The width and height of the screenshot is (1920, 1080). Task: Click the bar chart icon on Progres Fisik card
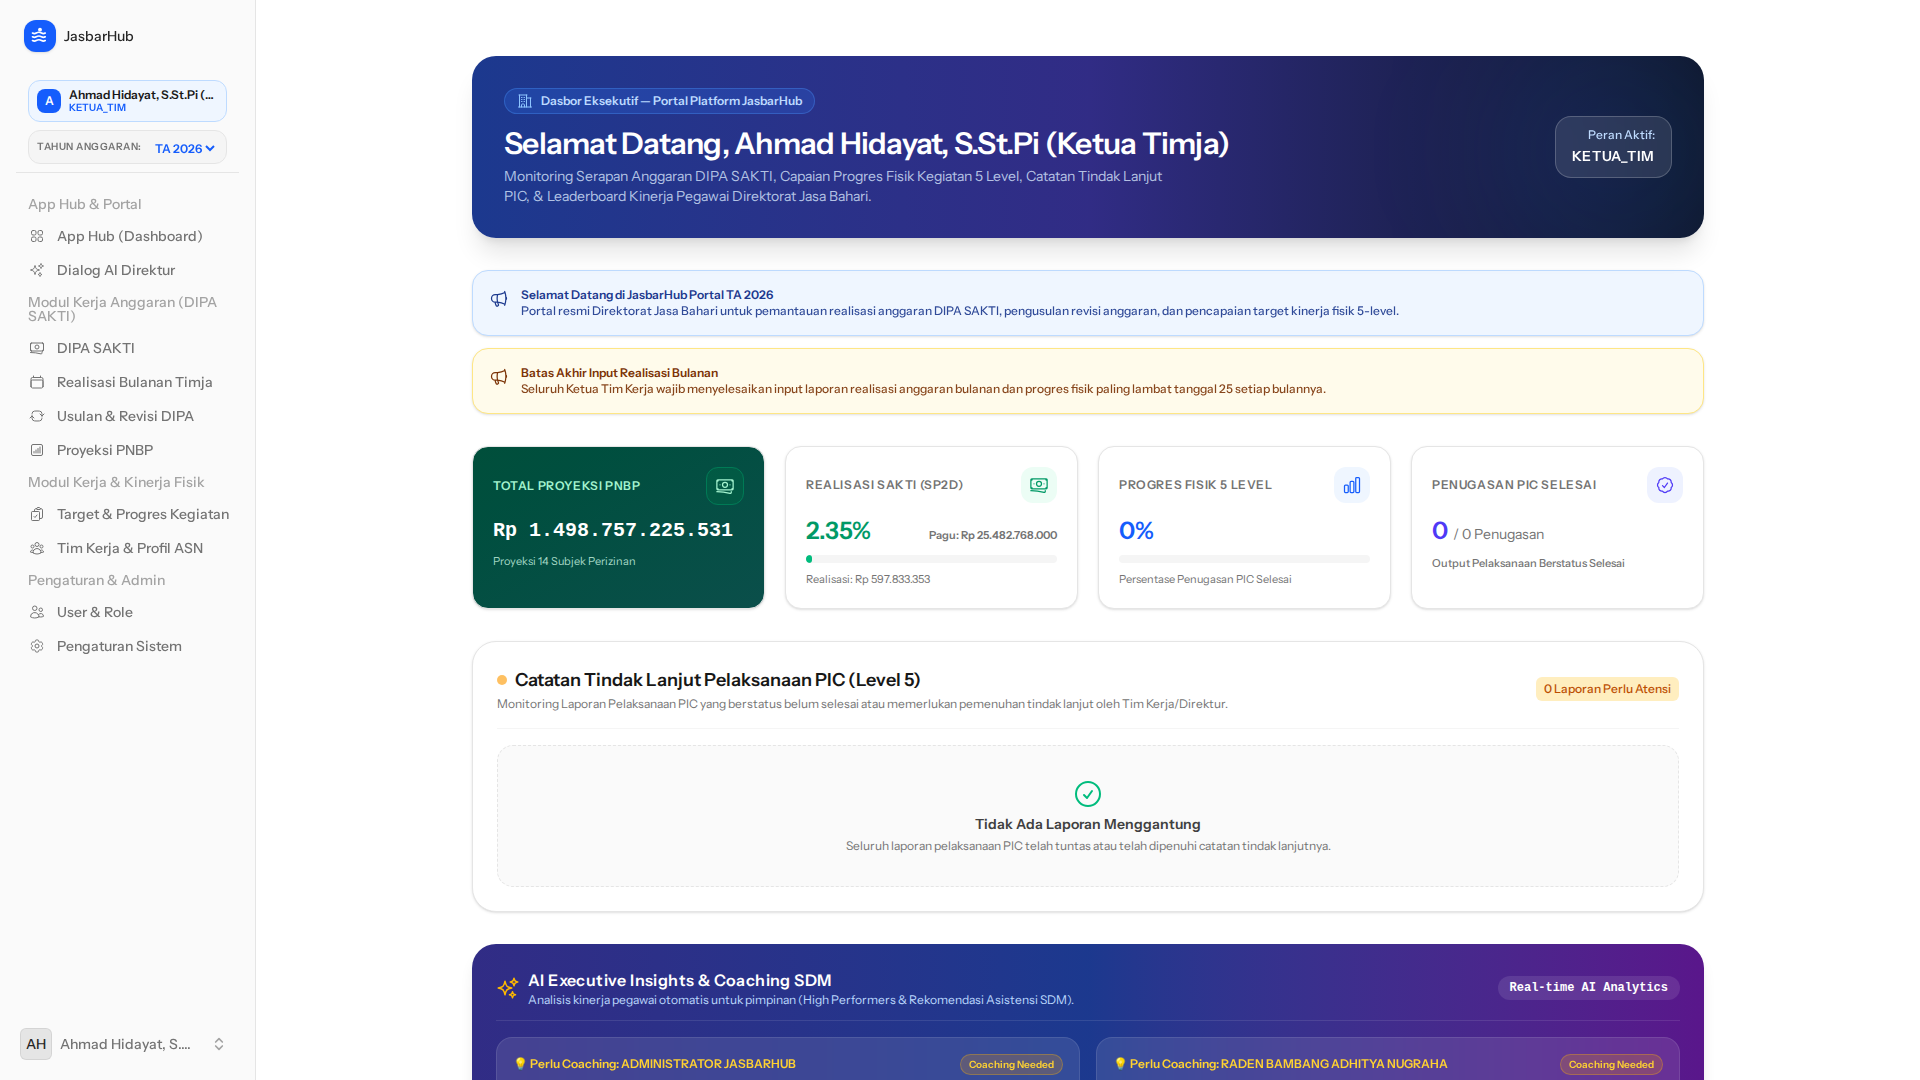[x=1352, y=485]
